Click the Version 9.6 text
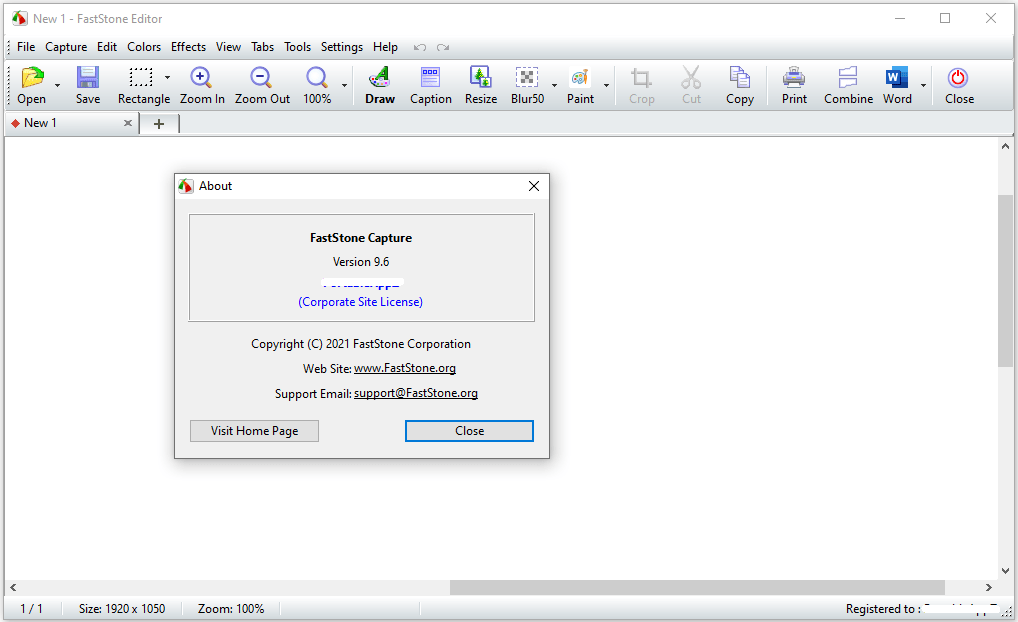The image size is (1018, 622). coord(361,262)
